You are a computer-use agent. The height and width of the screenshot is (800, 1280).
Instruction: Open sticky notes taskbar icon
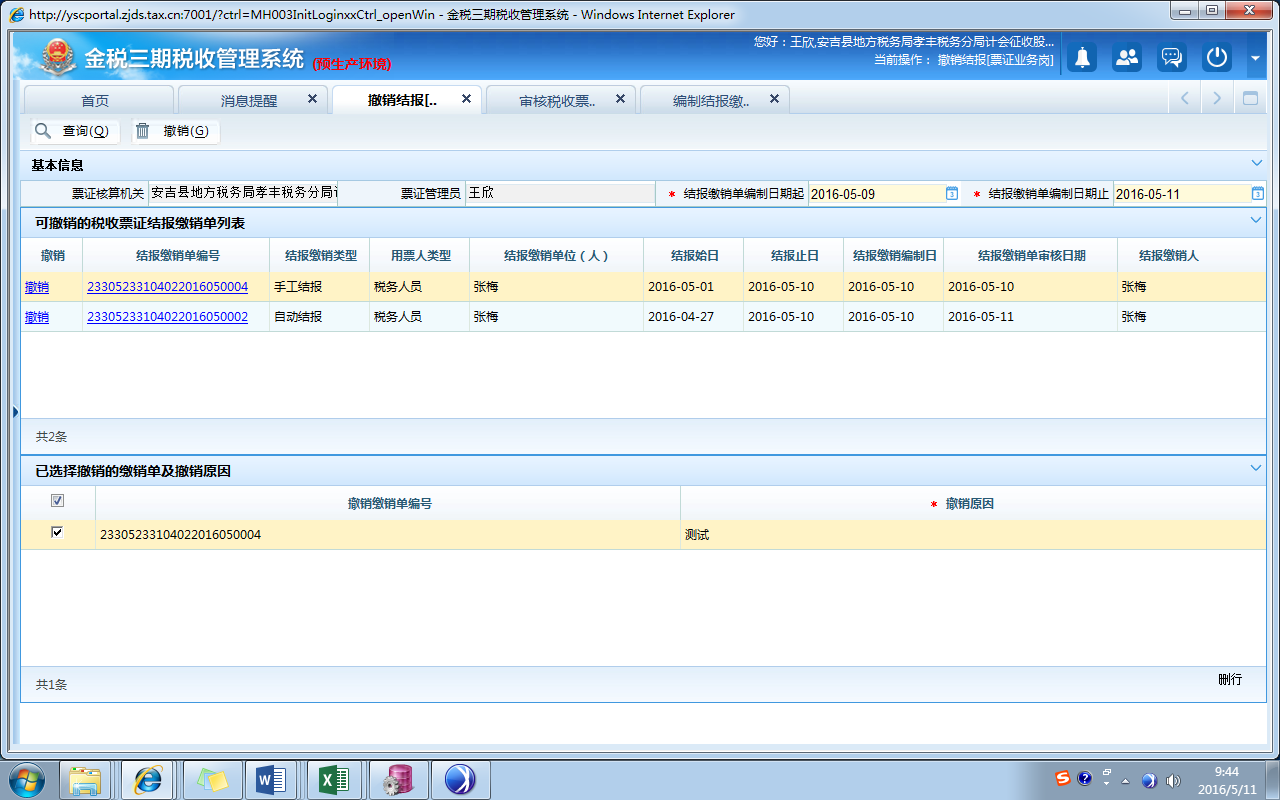tap(212, 779)
